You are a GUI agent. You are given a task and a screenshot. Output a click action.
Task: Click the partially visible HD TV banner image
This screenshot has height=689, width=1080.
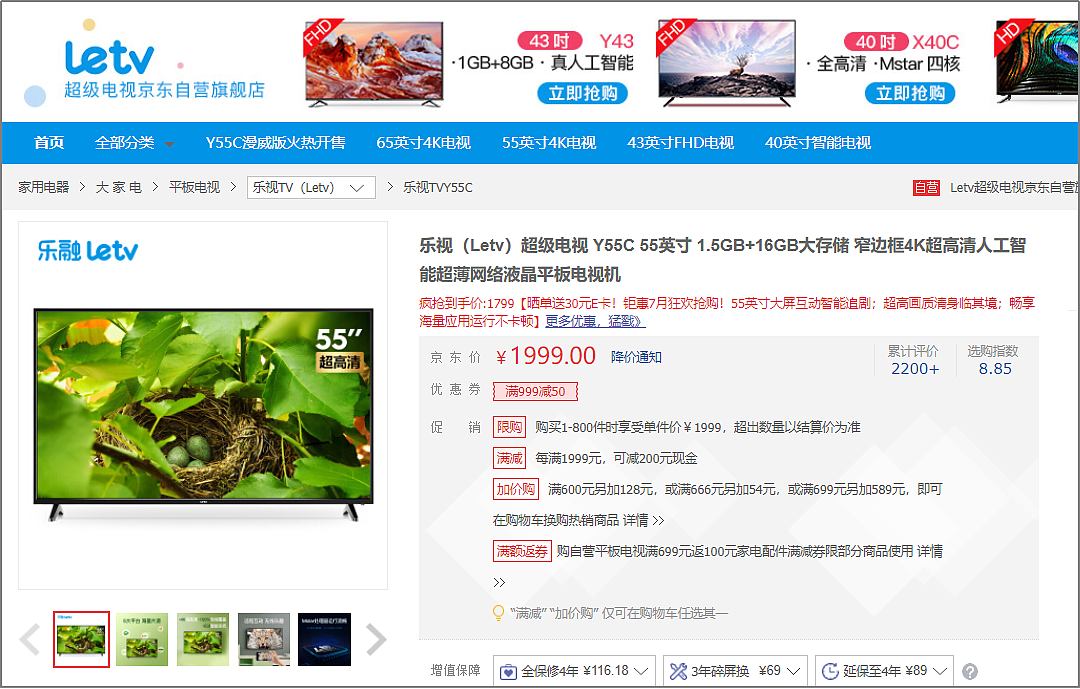(1037, 62)
